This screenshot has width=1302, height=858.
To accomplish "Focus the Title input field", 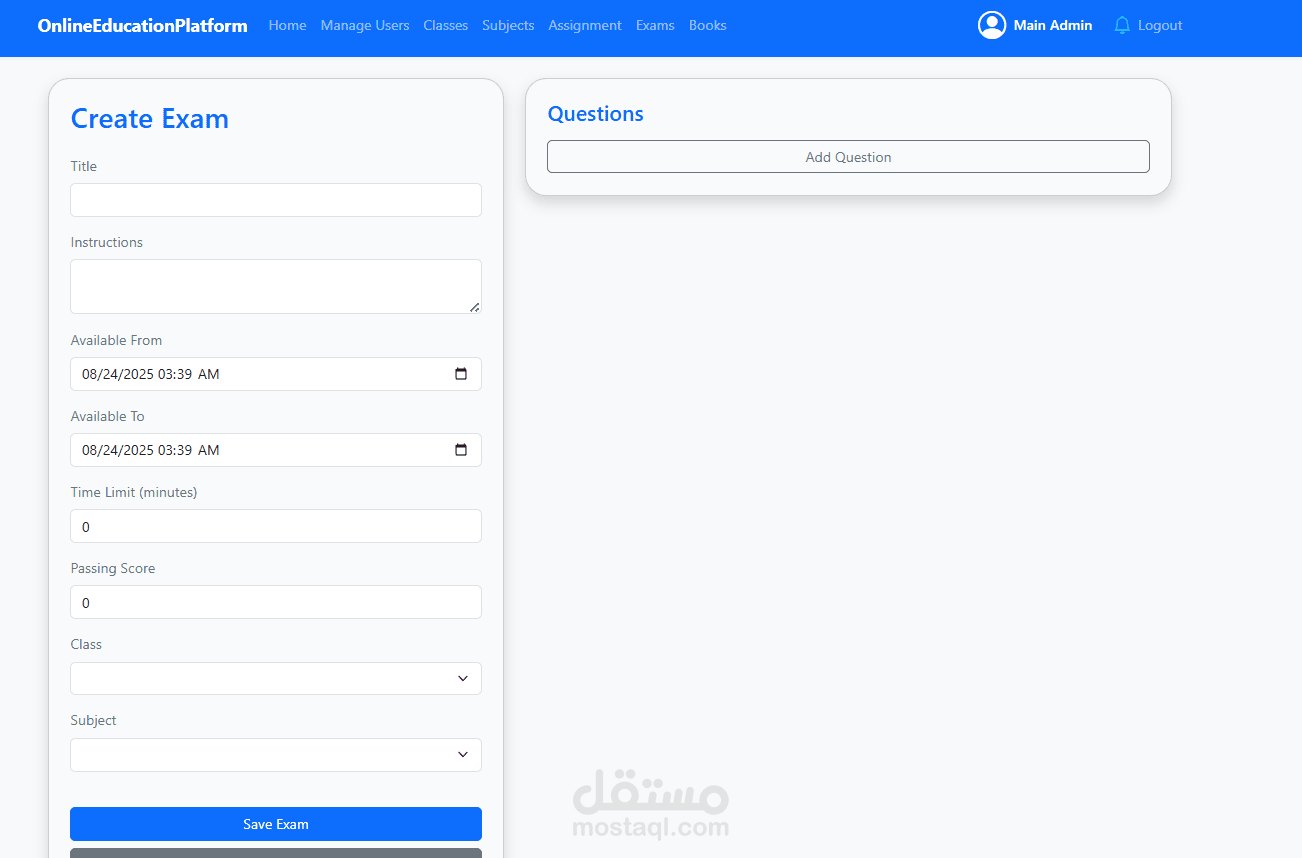I will point(276,200).
